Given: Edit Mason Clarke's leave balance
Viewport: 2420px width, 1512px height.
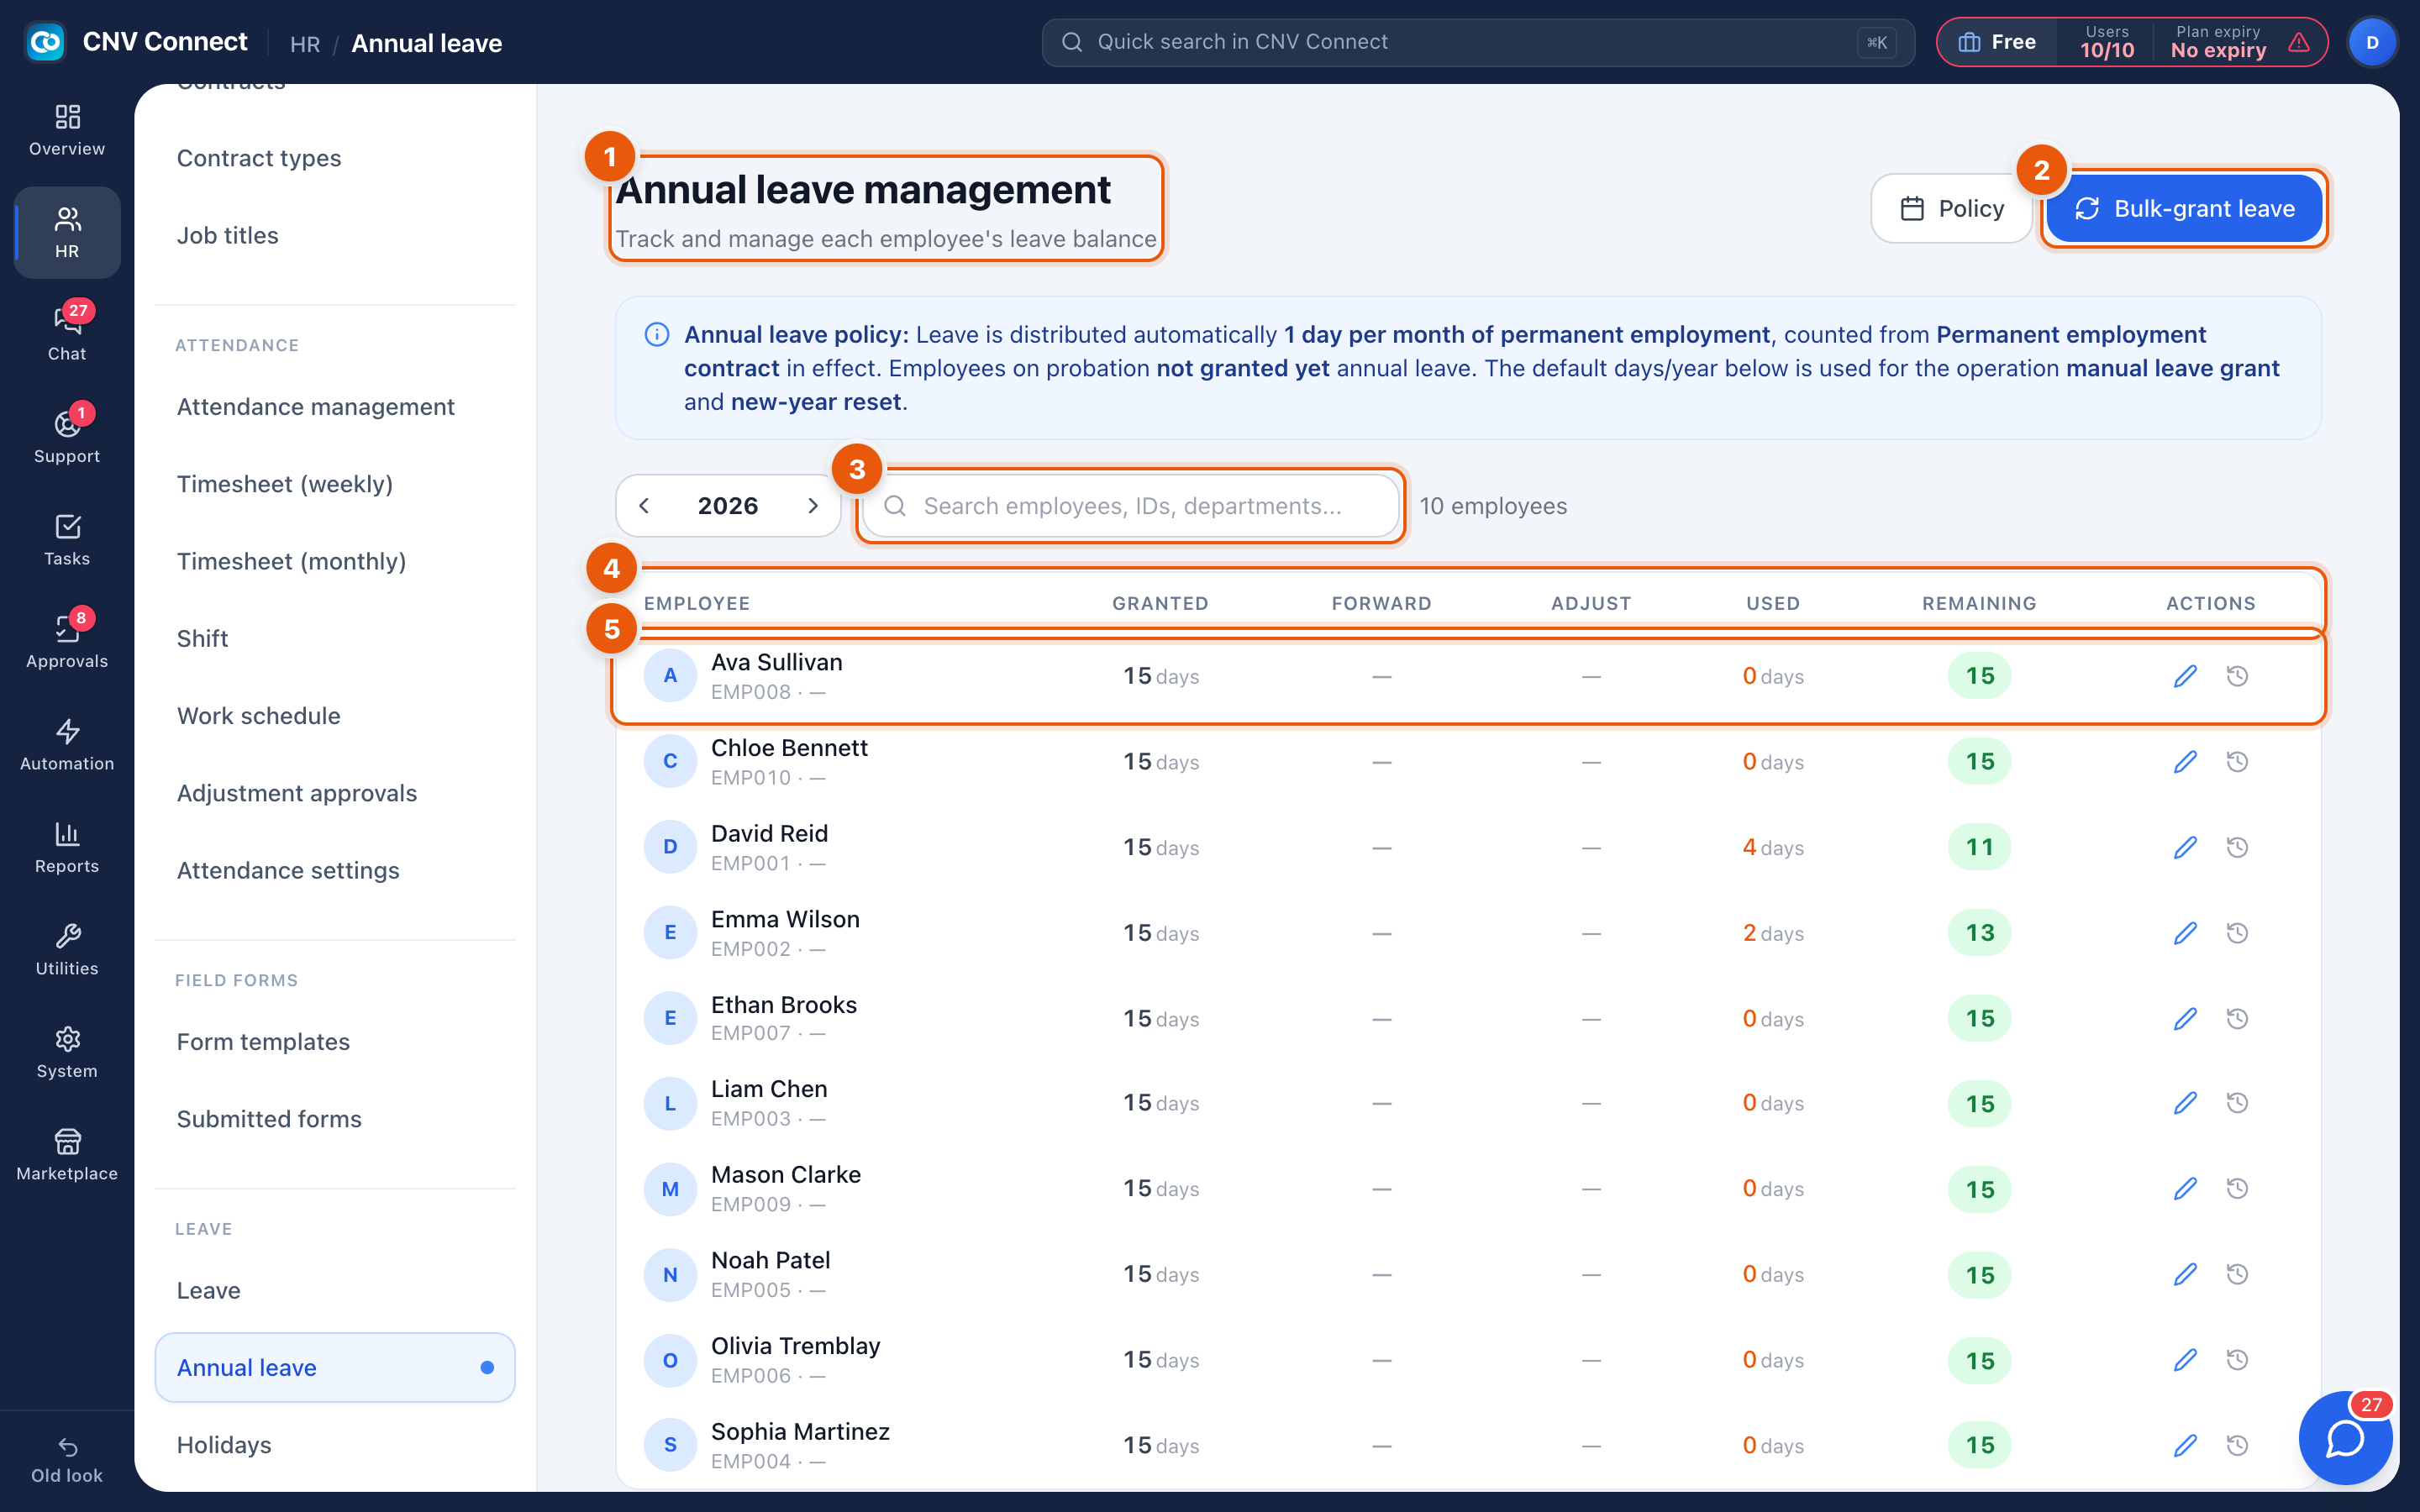Looking at the screenshot, I should [x=2185, y=1189].
